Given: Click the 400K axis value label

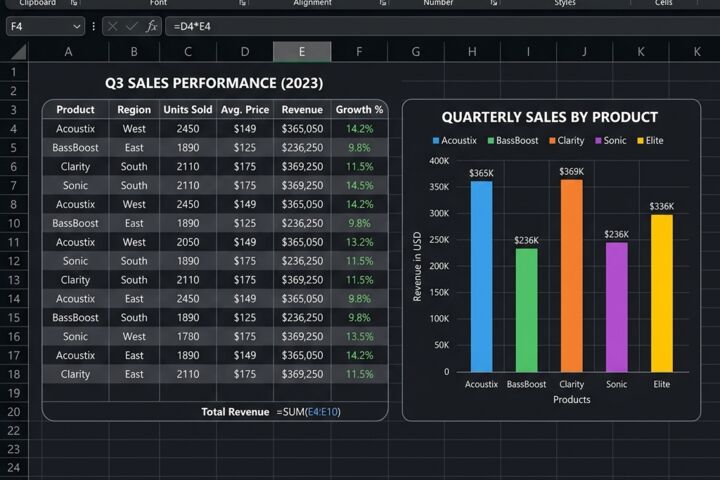Looking at the screenshot, I should click(439, 161).
